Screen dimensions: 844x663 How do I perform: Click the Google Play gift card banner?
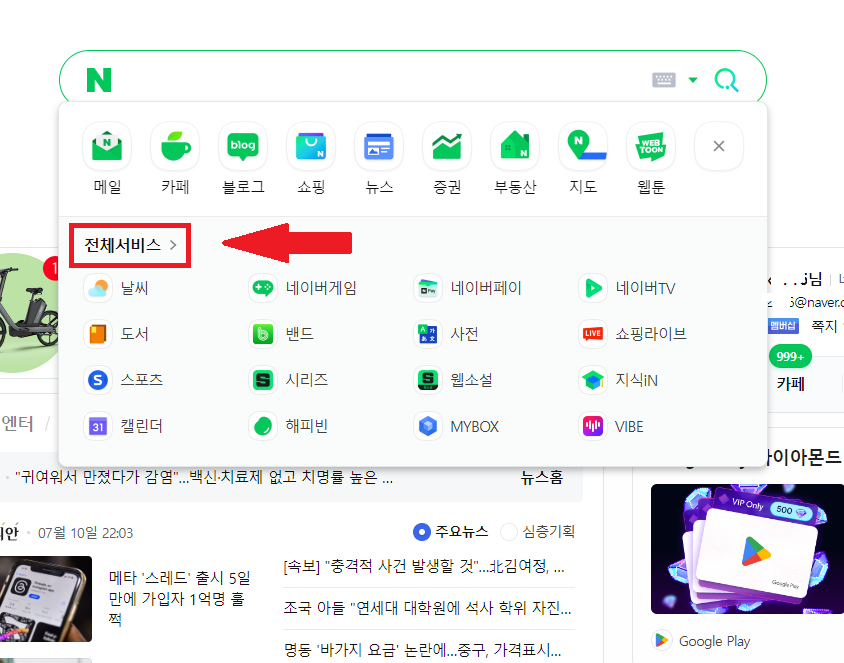(747, 549)
